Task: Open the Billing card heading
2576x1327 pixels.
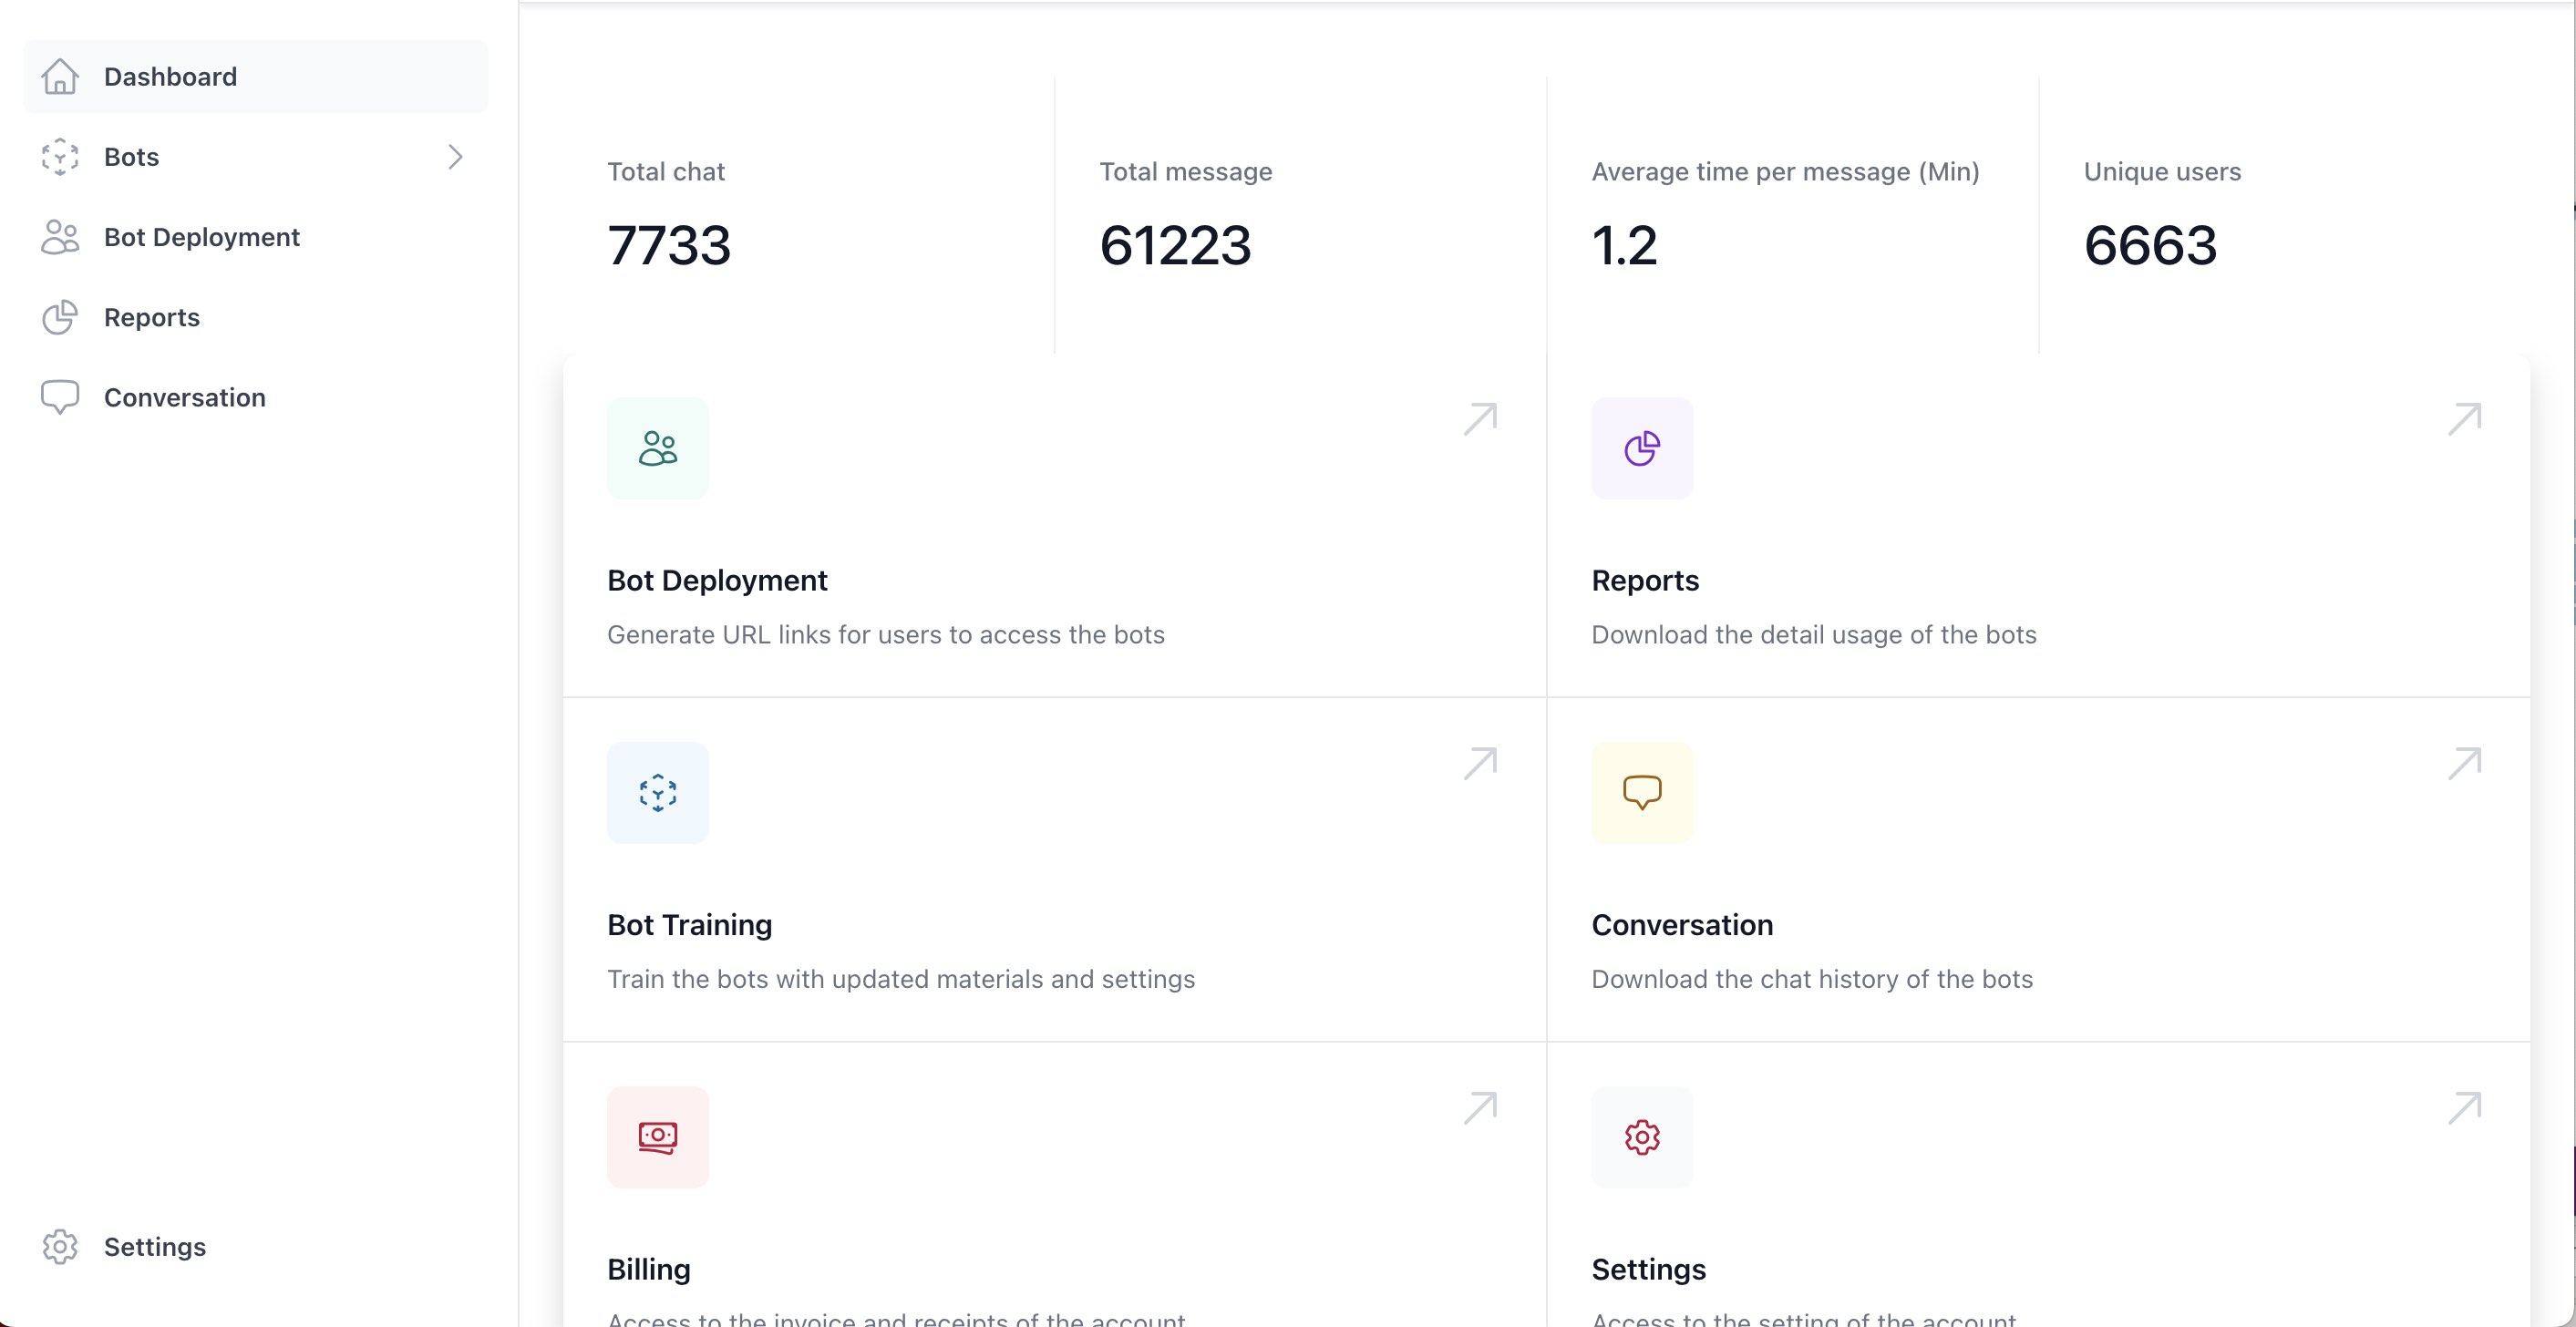Action: (x=648, y=1269)
